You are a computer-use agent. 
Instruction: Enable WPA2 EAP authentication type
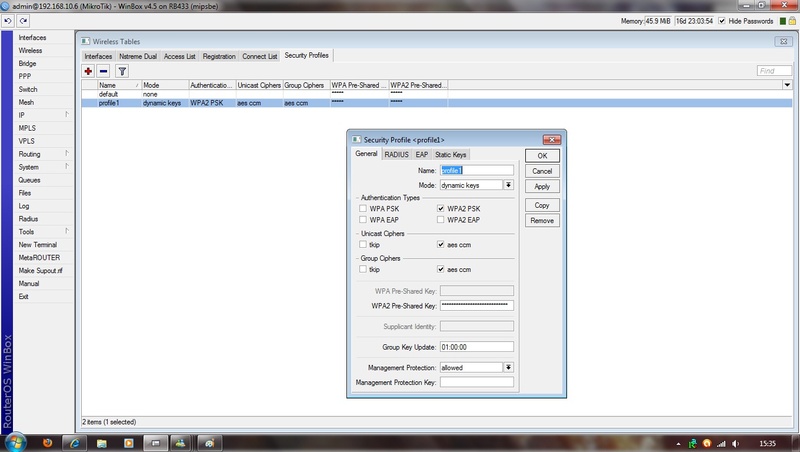tap(440, 219)
